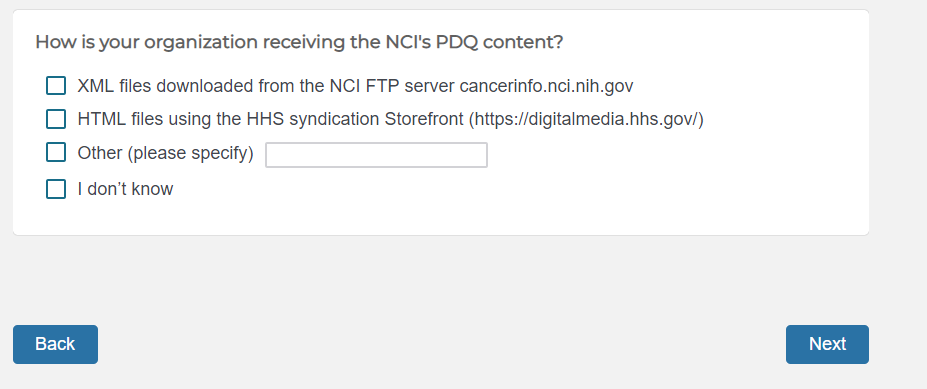927x389 pixels.
Task: Click the 'I don't know' label text
Action: coord(125,189)
